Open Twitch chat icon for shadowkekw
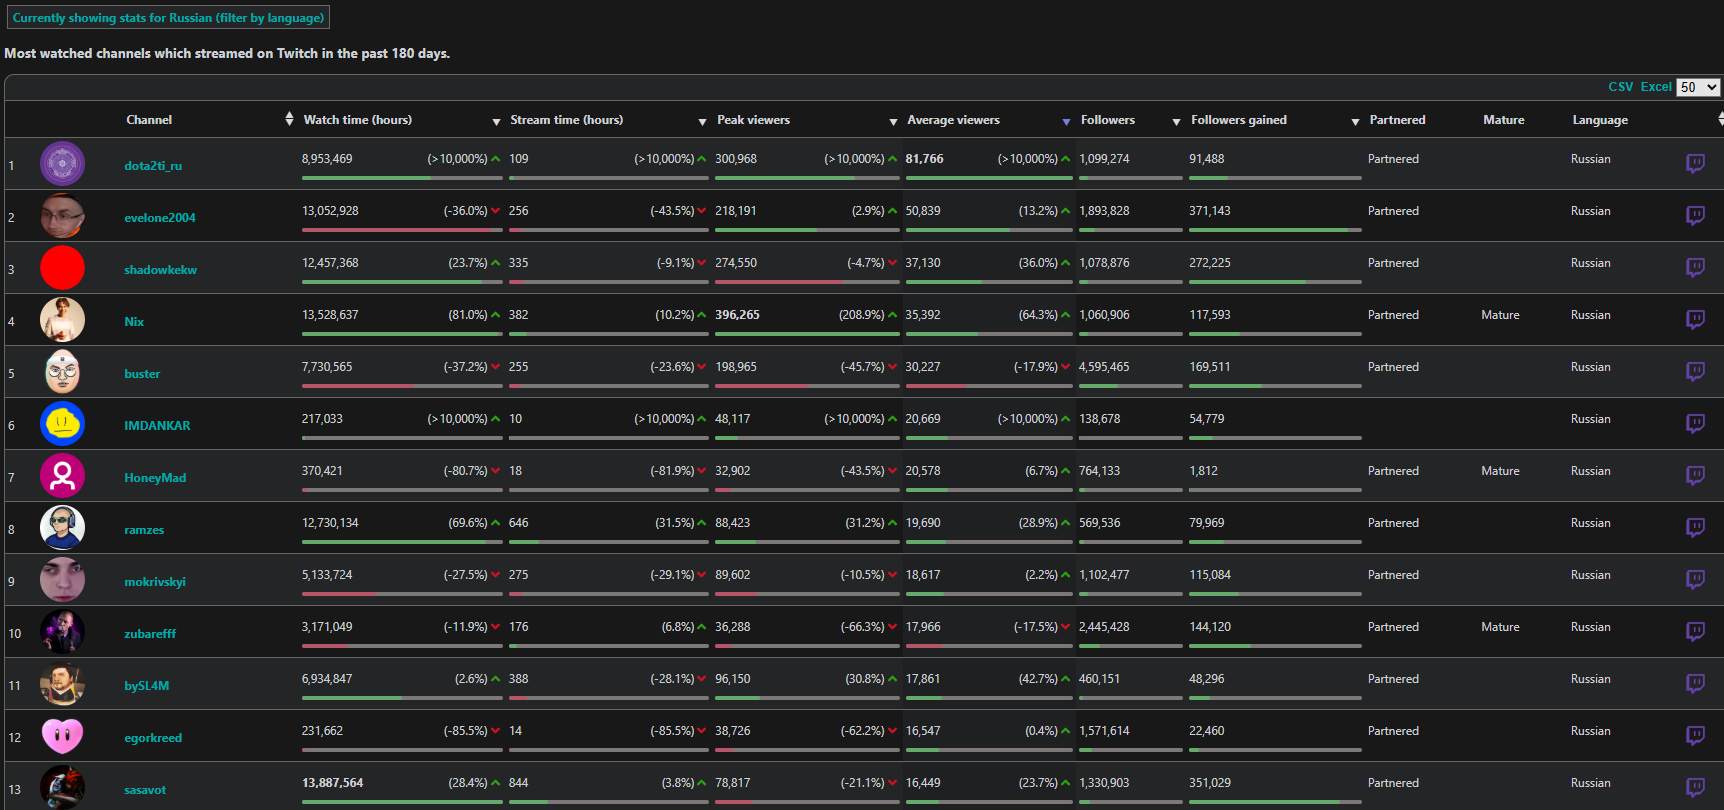The image size is (1724, 810). [1695, 267]
